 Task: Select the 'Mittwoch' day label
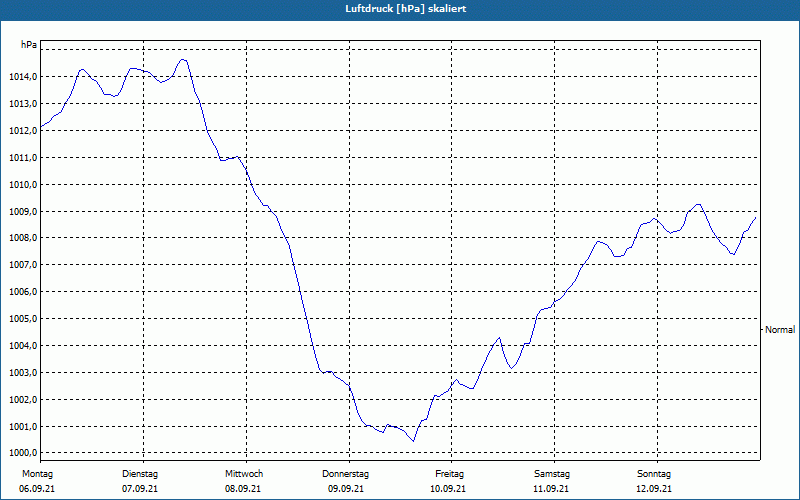pyautogui.click(x=244, y=474)
